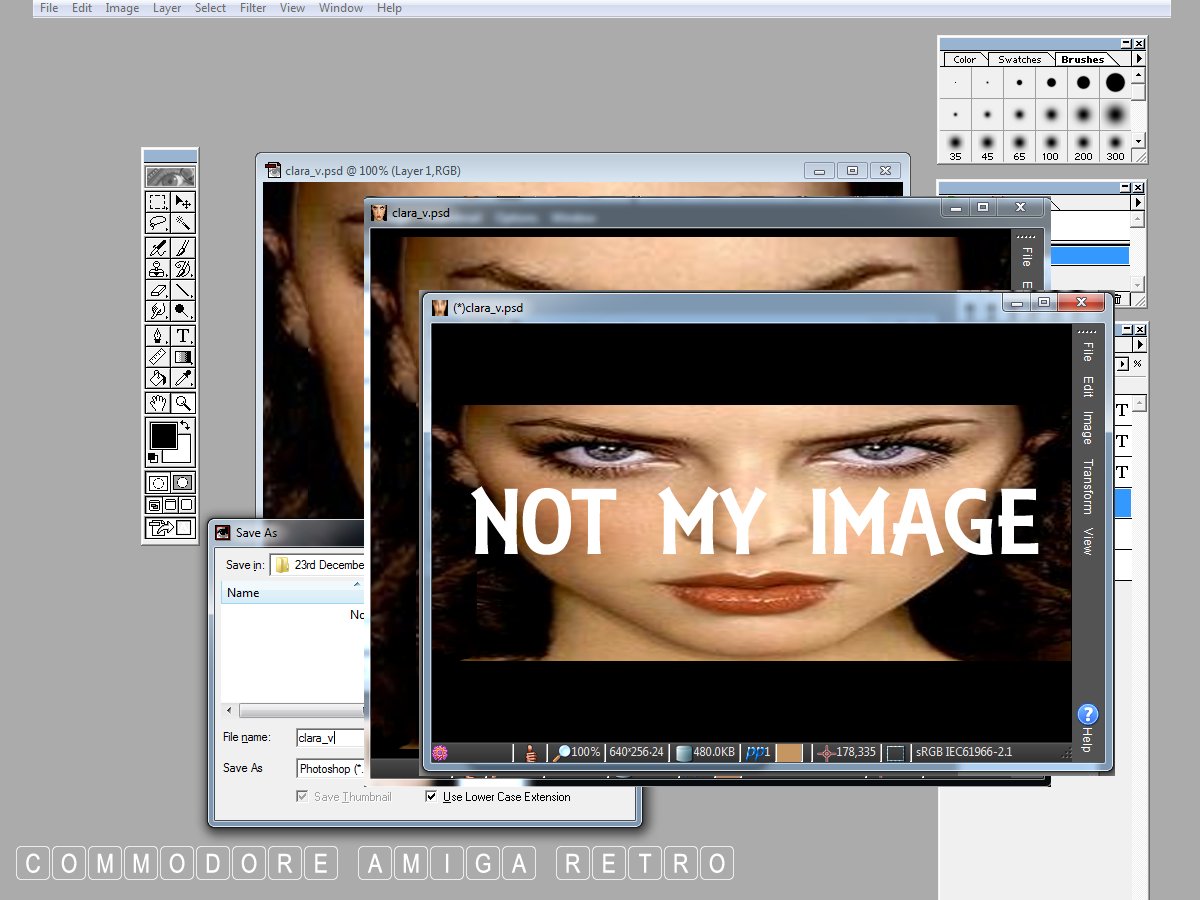
Task: Toggle the Save Thumbnail checkbox
Action: (302, 797)
